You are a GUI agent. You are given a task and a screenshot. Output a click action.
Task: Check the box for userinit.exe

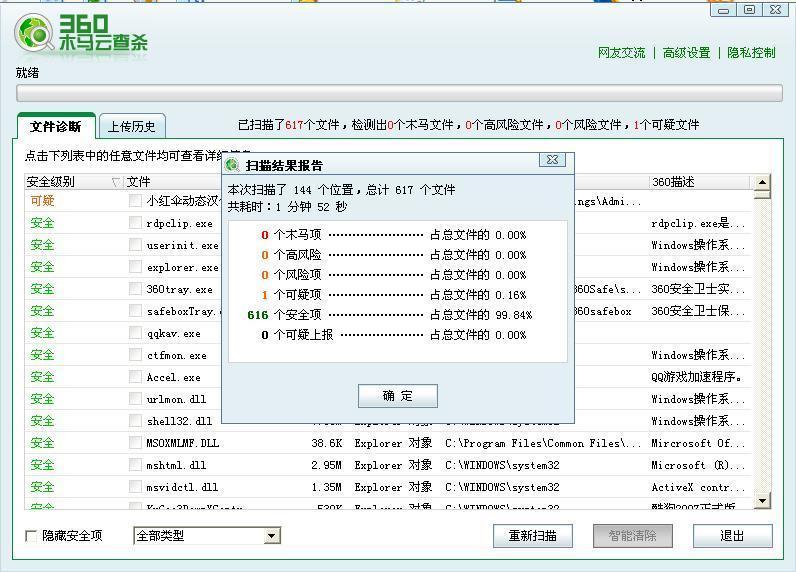click(x=135, y=245)
